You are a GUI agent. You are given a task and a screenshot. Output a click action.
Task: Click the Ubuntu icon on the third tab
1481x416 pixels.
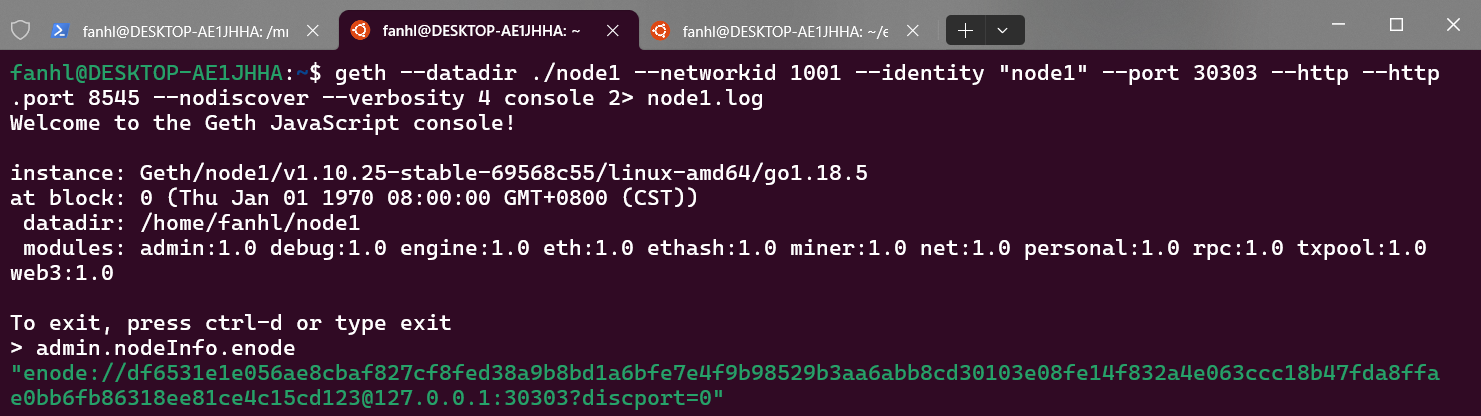(x=660, y=31)
